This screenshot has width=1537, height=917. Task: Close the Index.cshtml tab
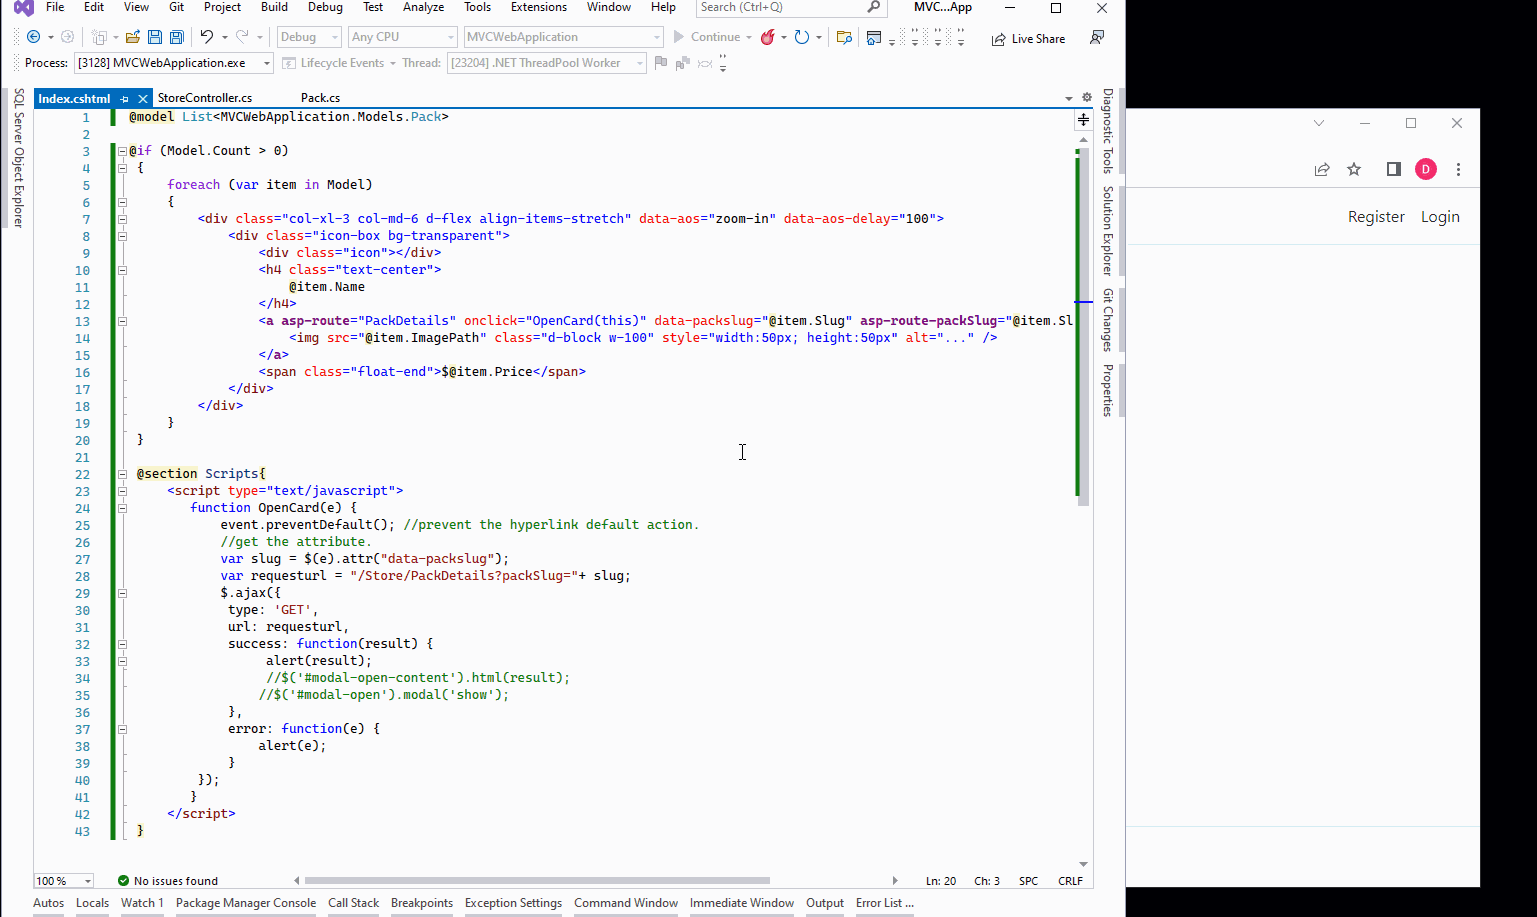[143, 99]
